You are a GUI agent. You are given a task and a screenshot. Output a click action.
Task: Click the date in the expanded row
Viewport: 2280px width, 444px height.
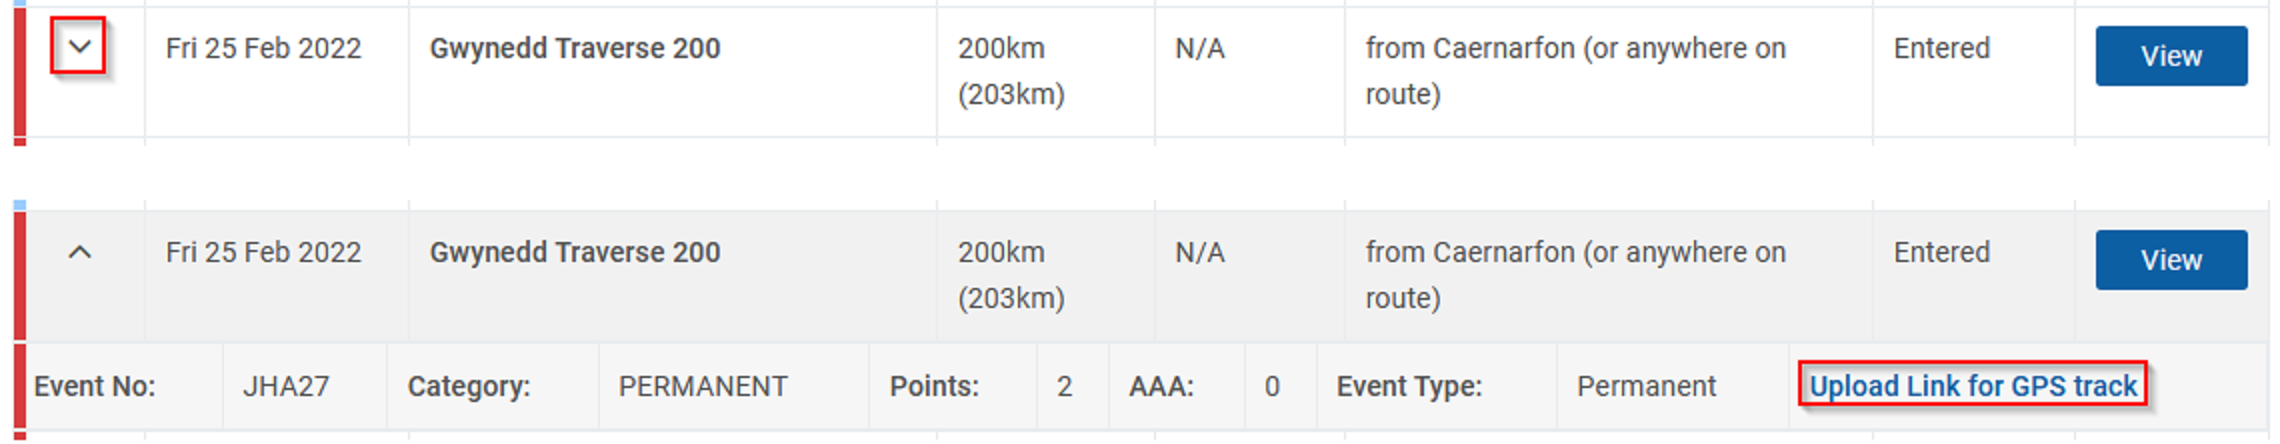coord(263,252)
